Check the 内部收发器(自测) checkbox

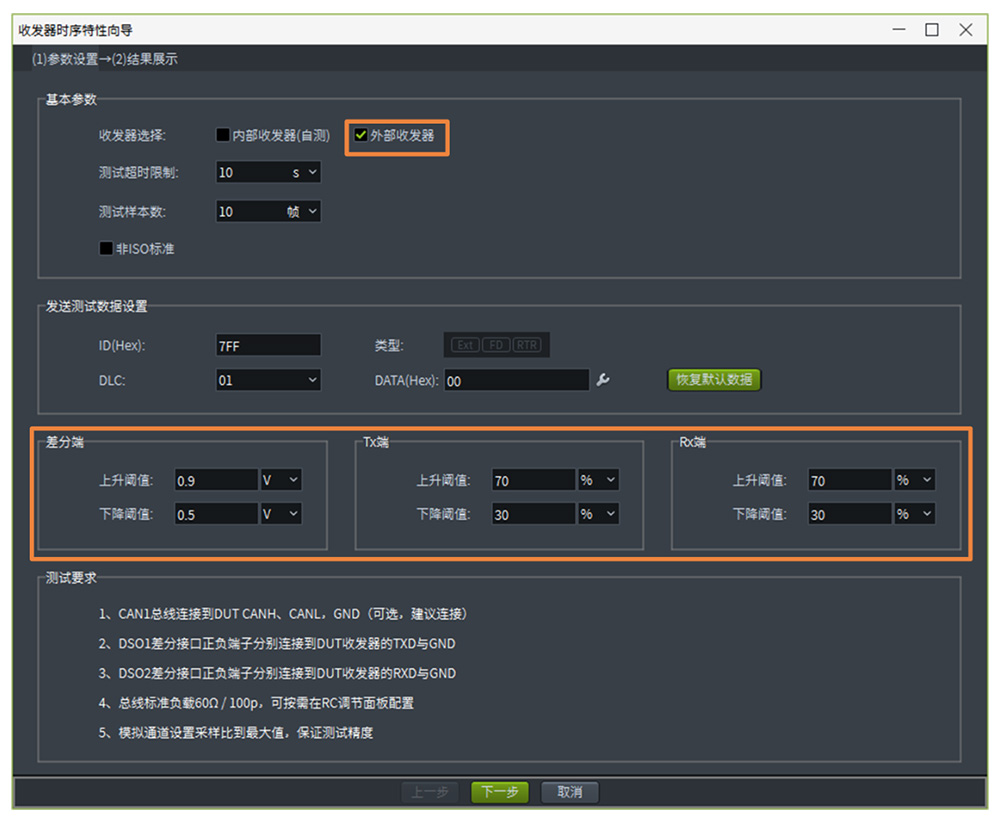223,135
